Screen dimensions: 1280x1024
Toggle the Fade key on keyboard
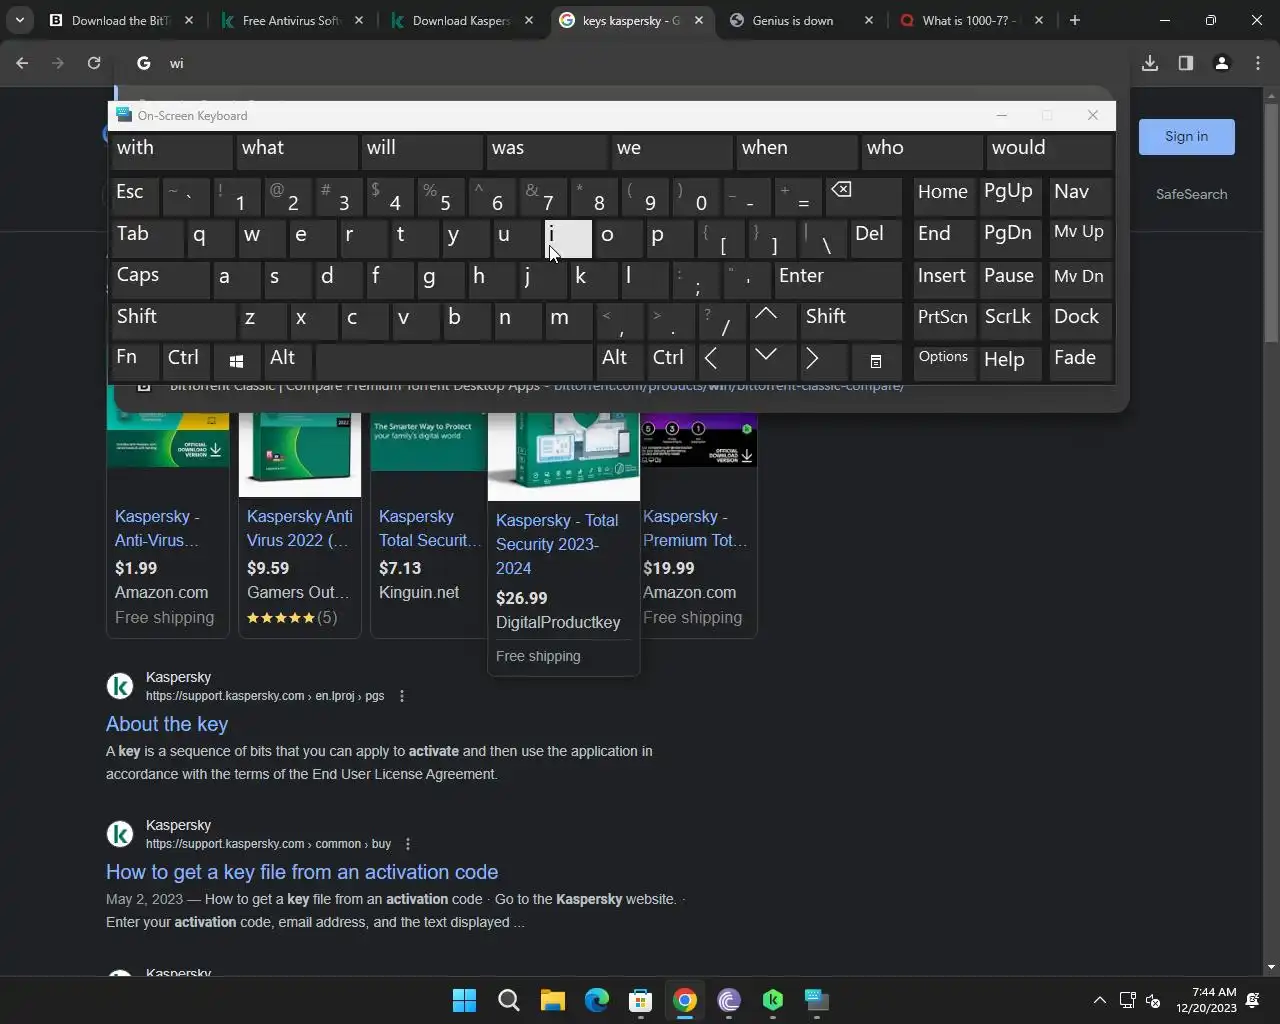[1080, 361]
